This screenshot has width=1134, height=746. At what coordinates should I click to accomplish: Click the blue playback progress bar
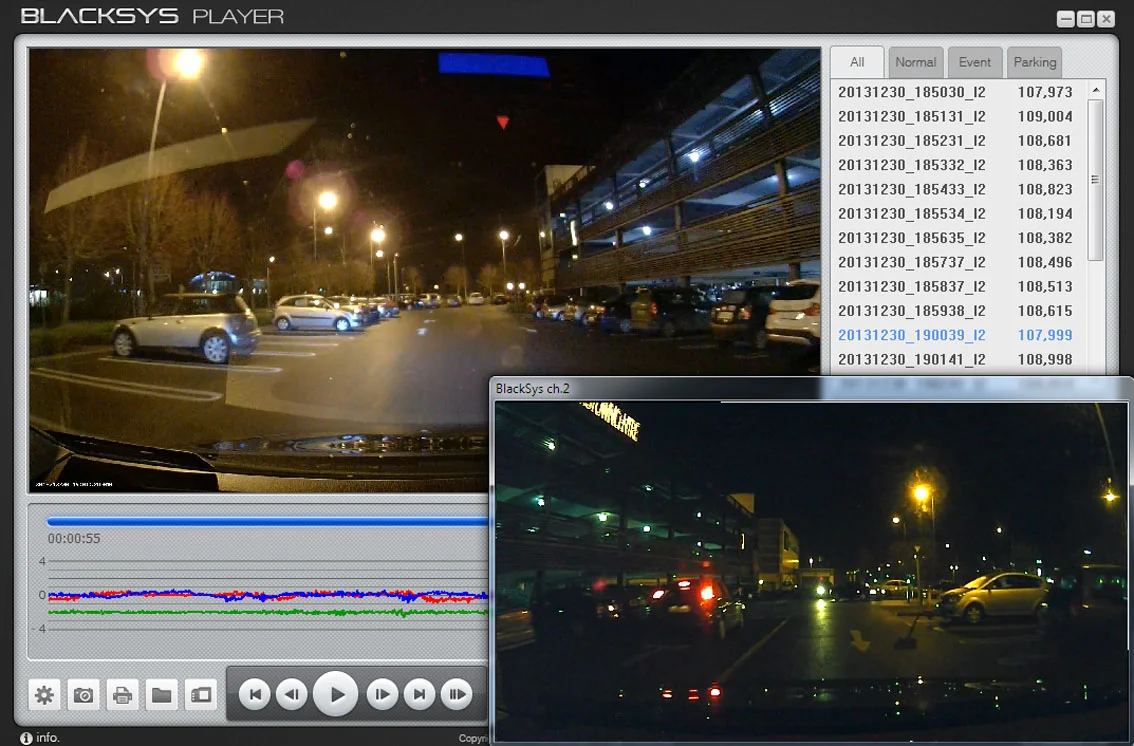click(268, 520)
